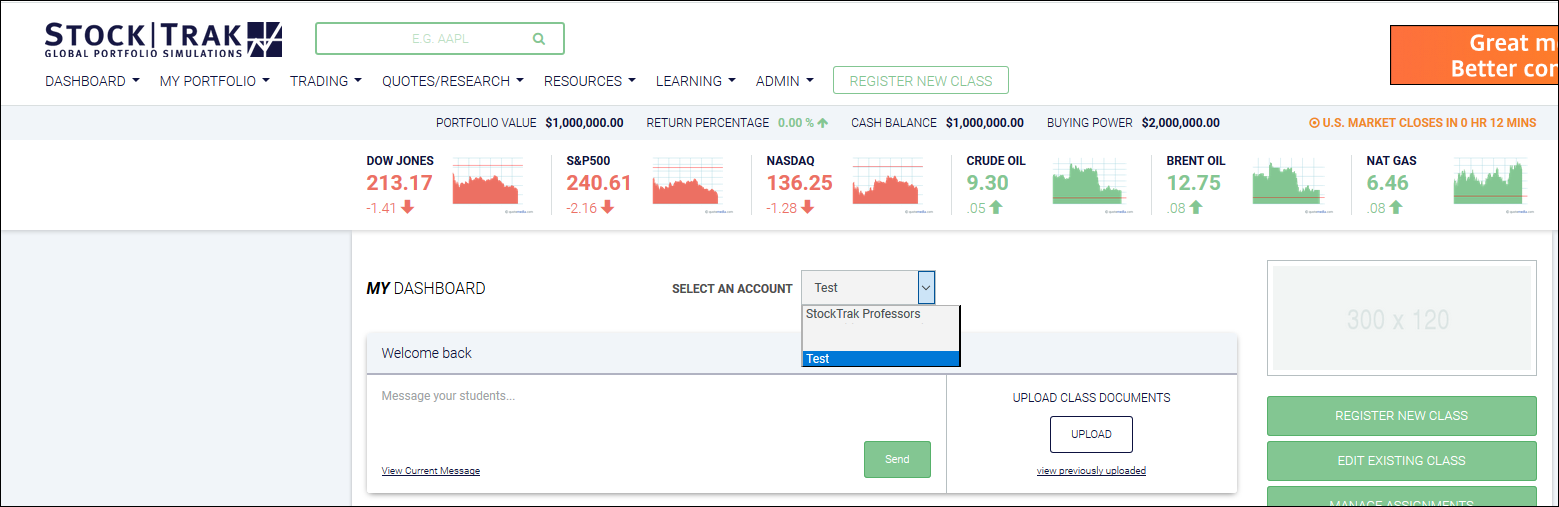Click the S&P500 red down arrow
1559x507 pixels.
(608, 208)
